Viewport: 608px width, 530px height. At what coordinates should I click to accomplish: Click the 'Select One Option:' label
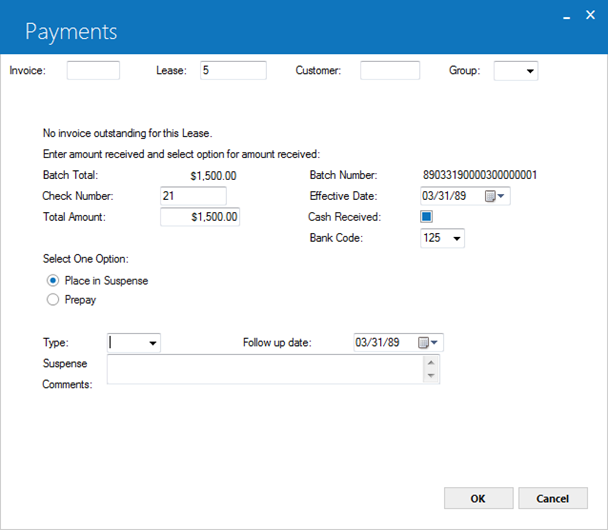click(86, 259)
